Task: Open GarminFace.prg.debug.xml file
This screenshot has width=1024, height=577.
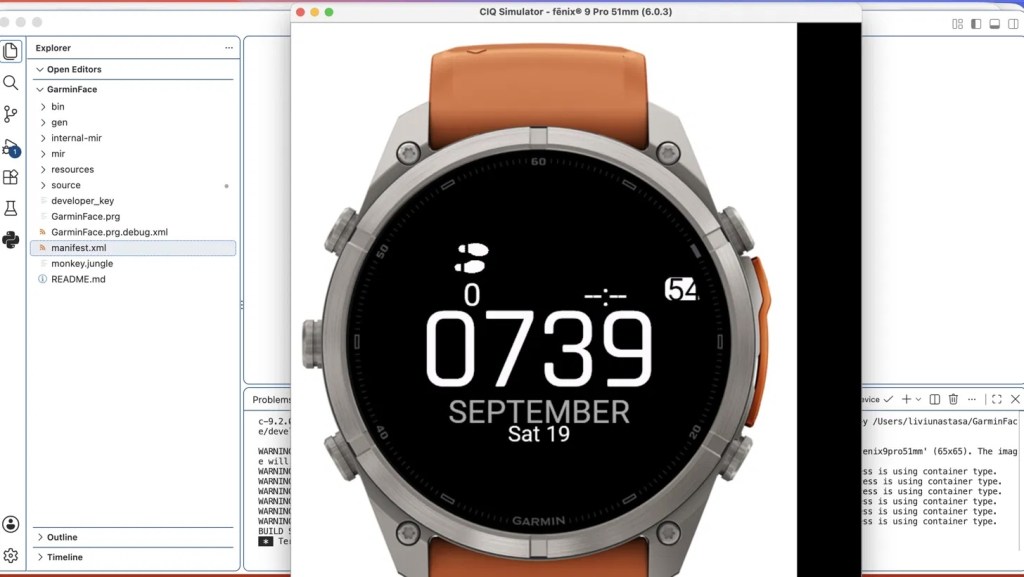Action: click(133, 232)
